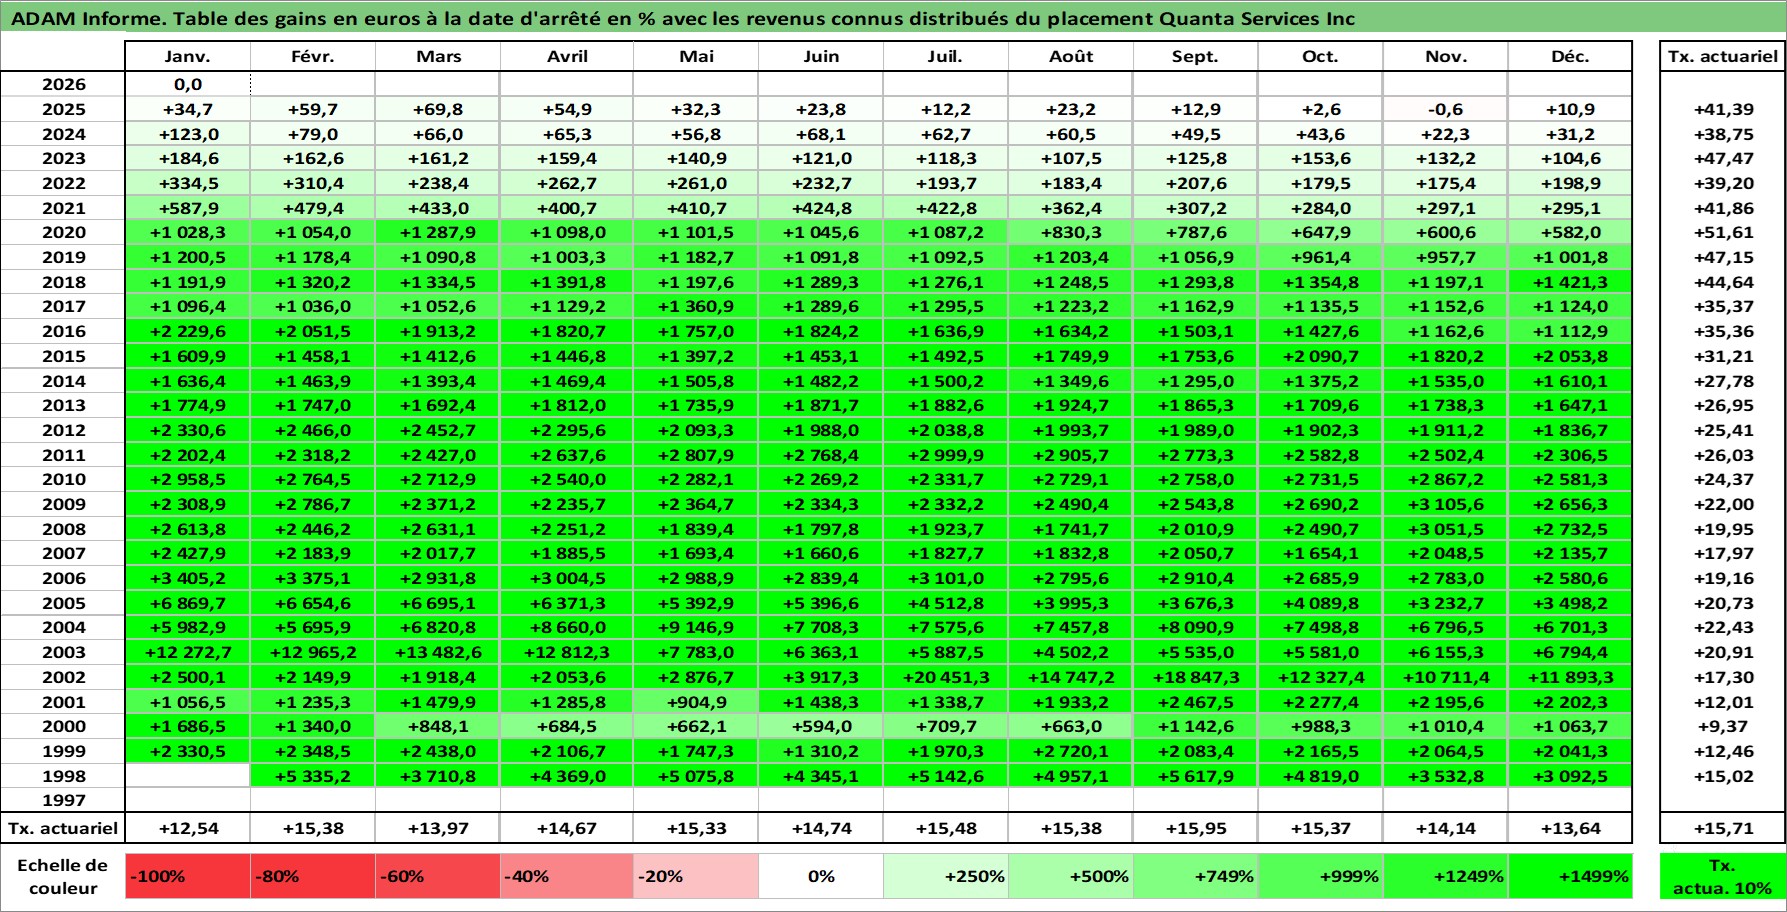Viewport: 1787px width, 912px height.
Task: Click the +1499% bright green swatch
Action: pyautogui.click(x=1570, y=876)
